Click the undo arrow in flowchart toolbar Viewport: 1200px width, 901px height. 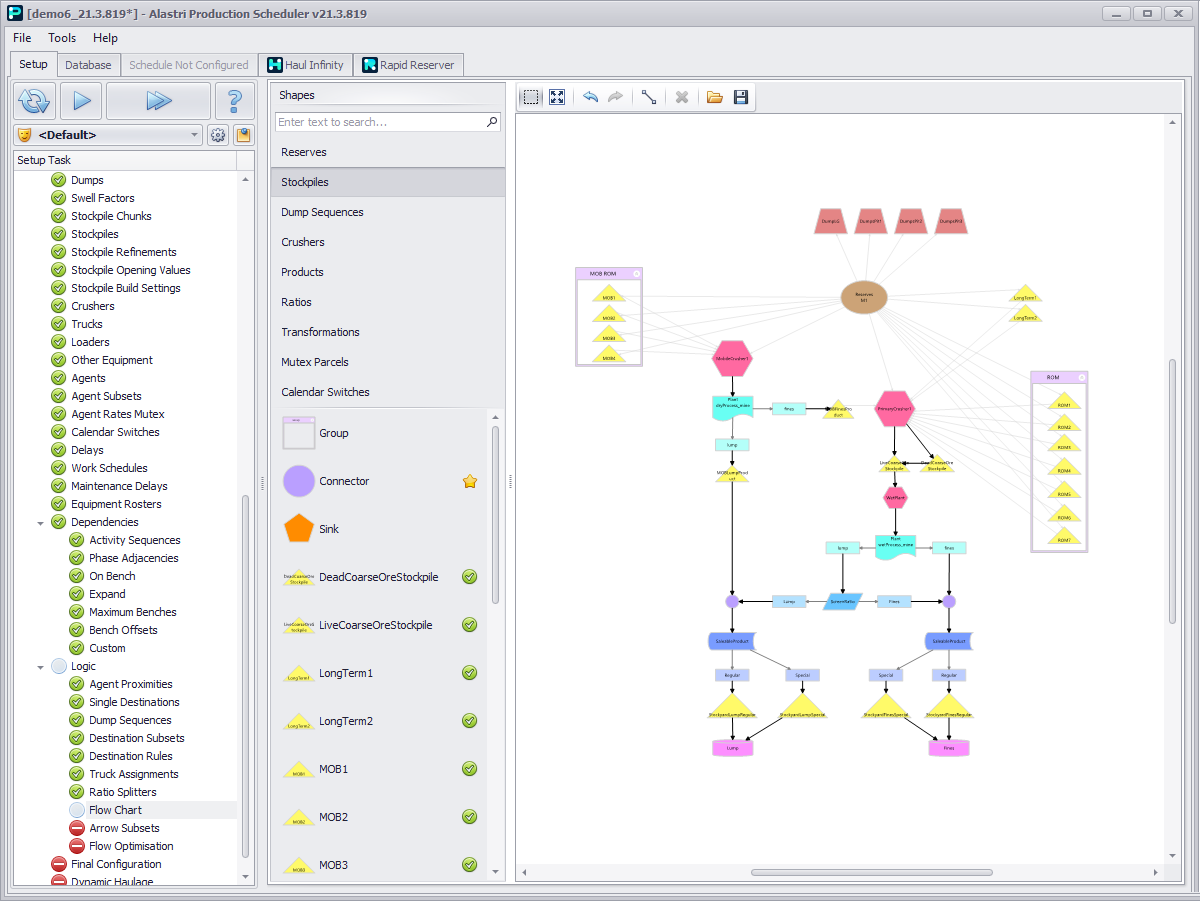pos(590,97)
